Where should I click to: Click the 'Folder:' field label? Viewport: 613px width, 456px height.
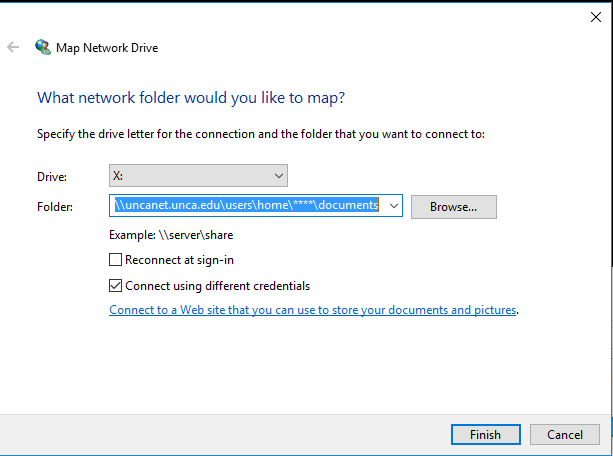tap(55, 207)
